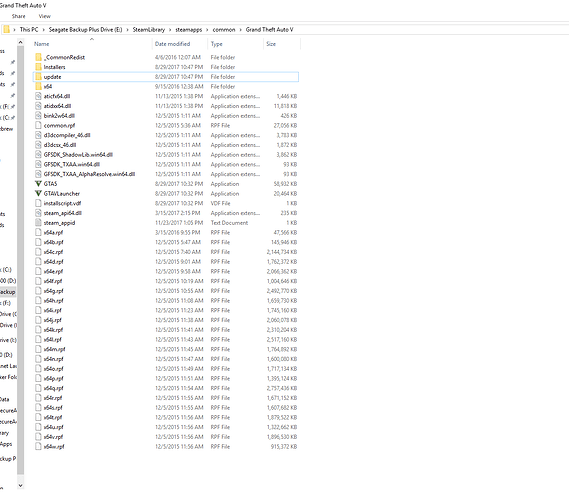Select file name x64m.rpf
The width and height of the screenshot is (569, 500).
point(54,349)
